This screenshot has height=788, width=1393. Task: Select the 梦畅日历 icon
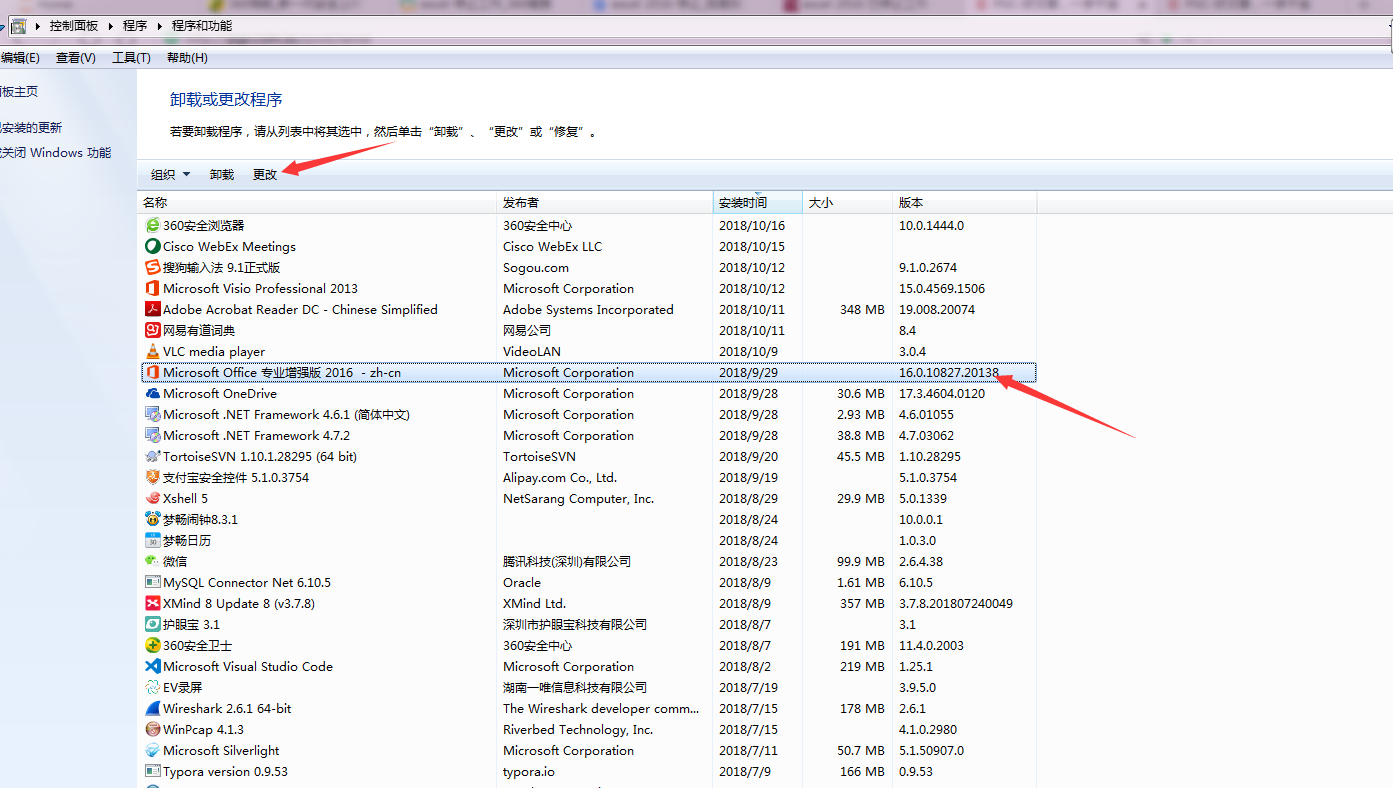pyautogui.click(x=153, y=540)
